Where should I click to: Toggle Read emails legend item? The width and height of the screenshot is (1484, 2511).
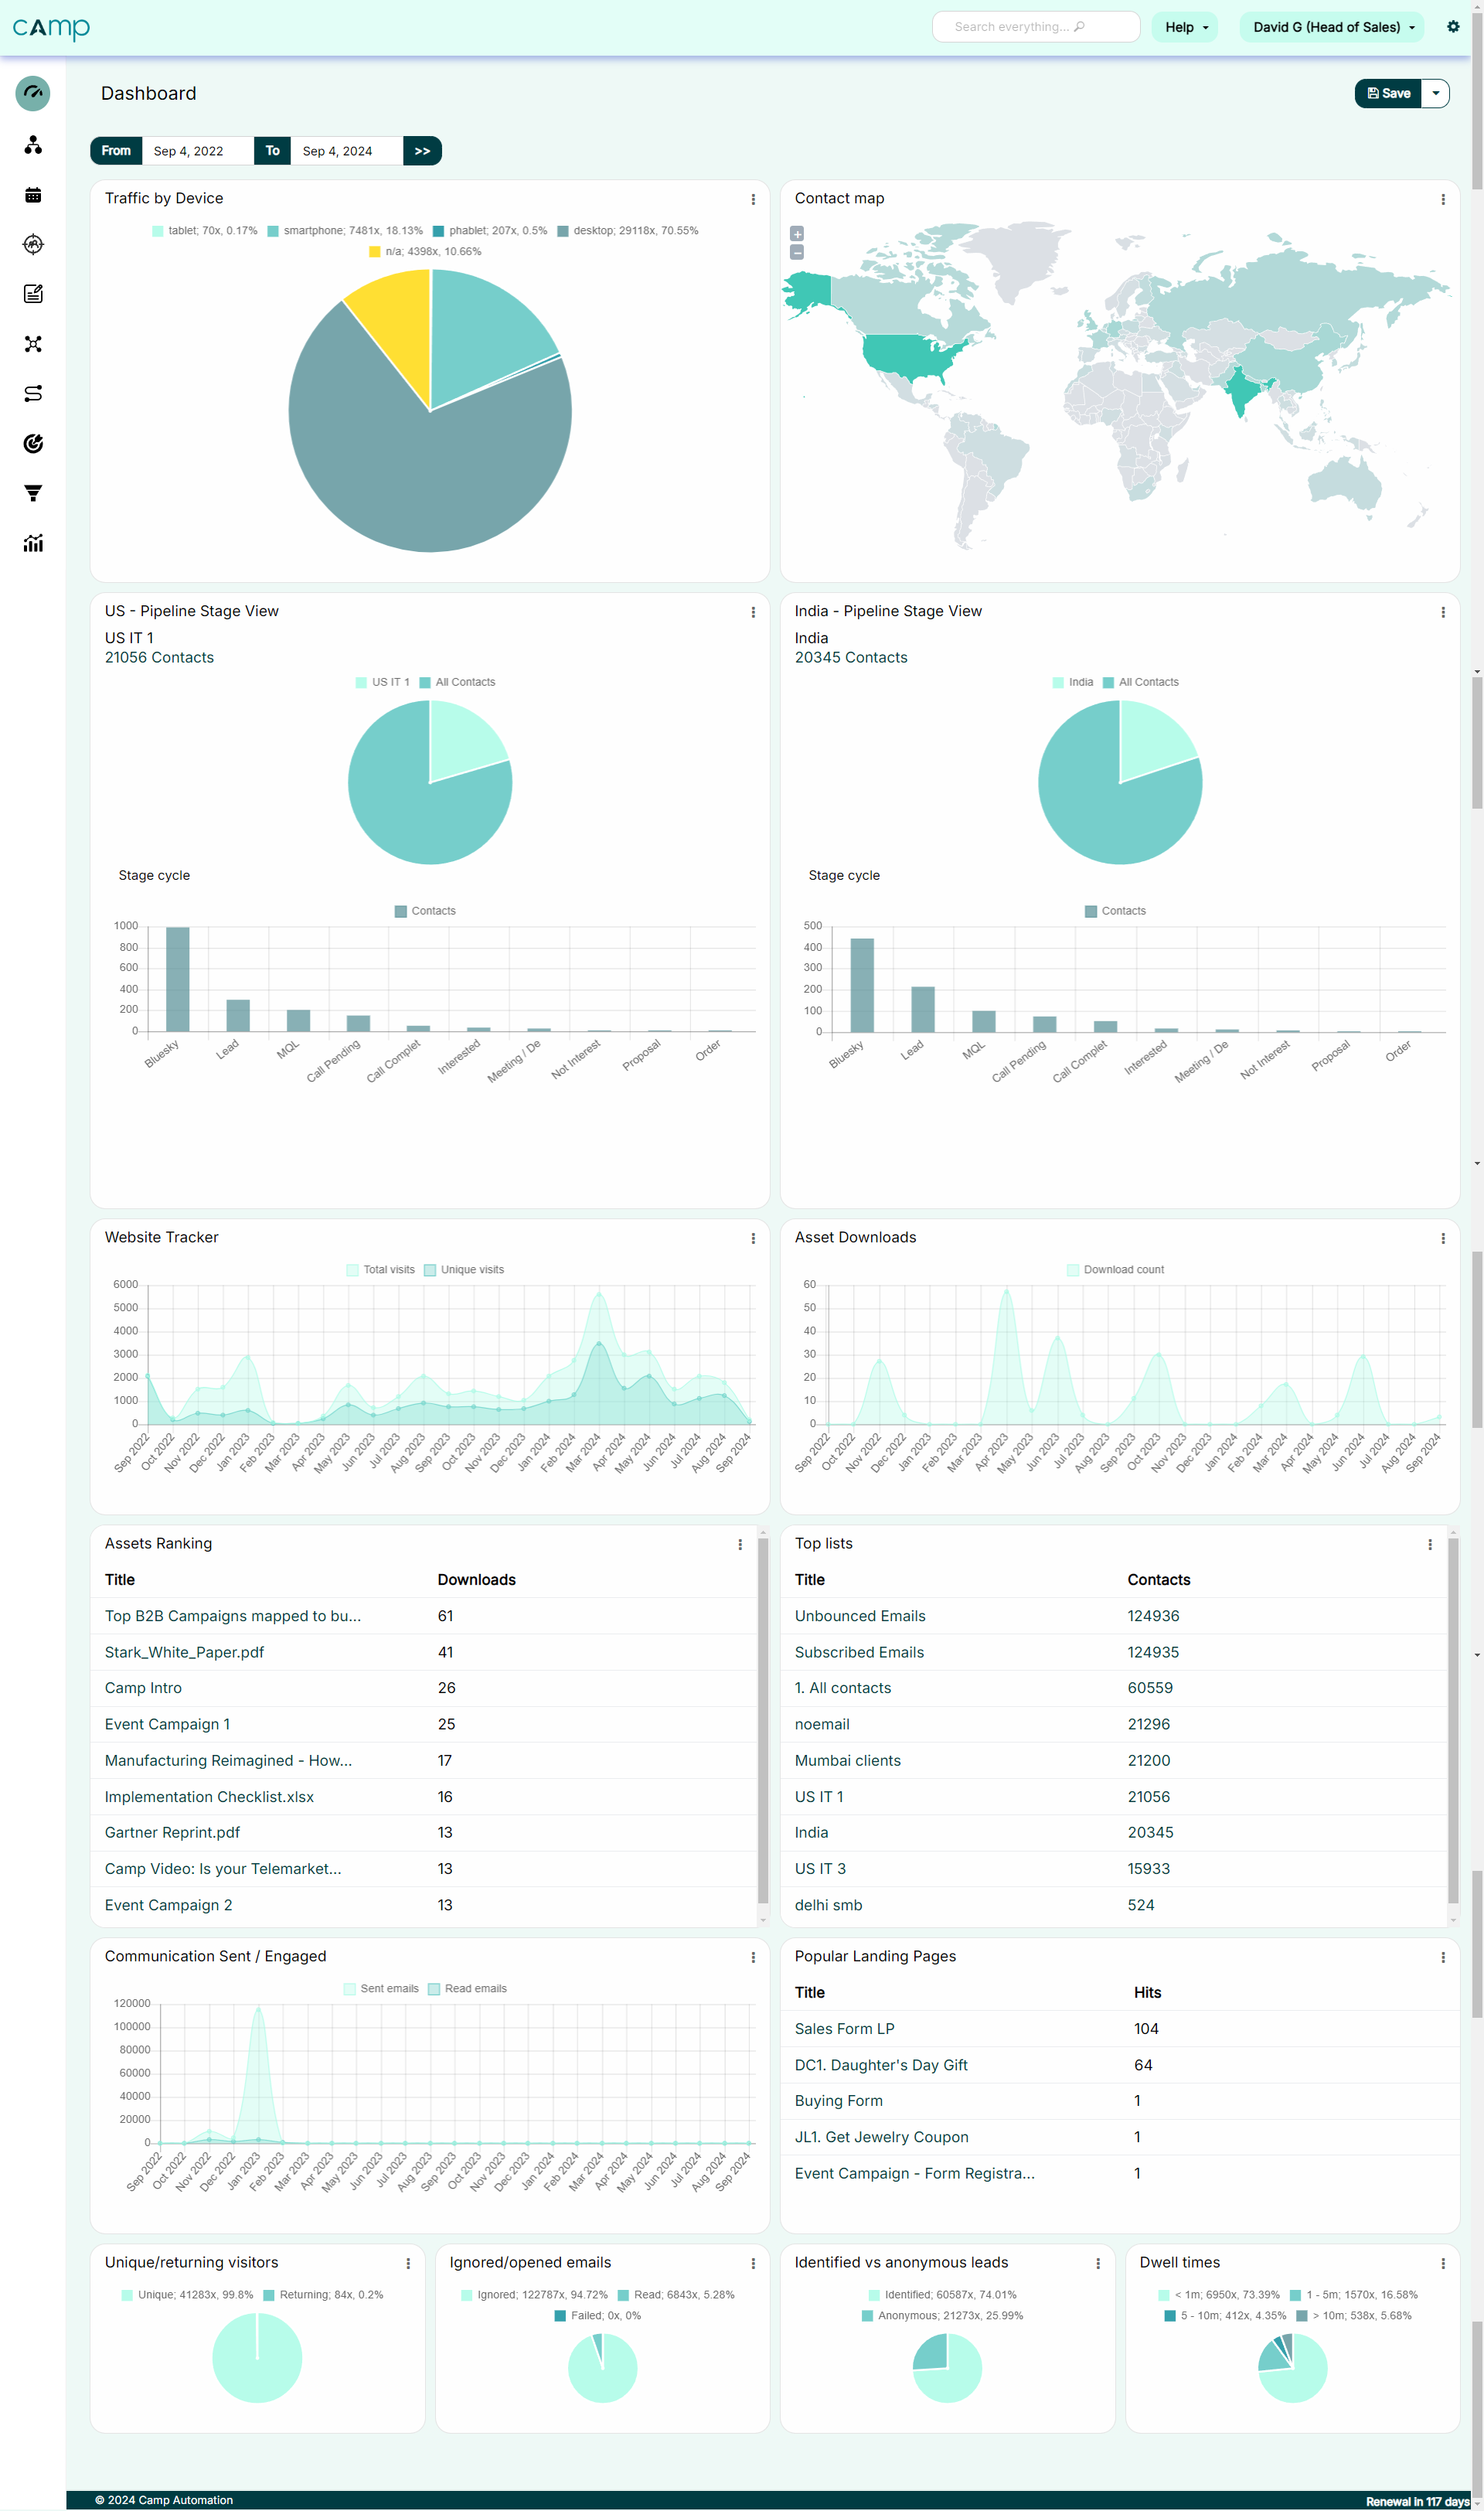467,1989
